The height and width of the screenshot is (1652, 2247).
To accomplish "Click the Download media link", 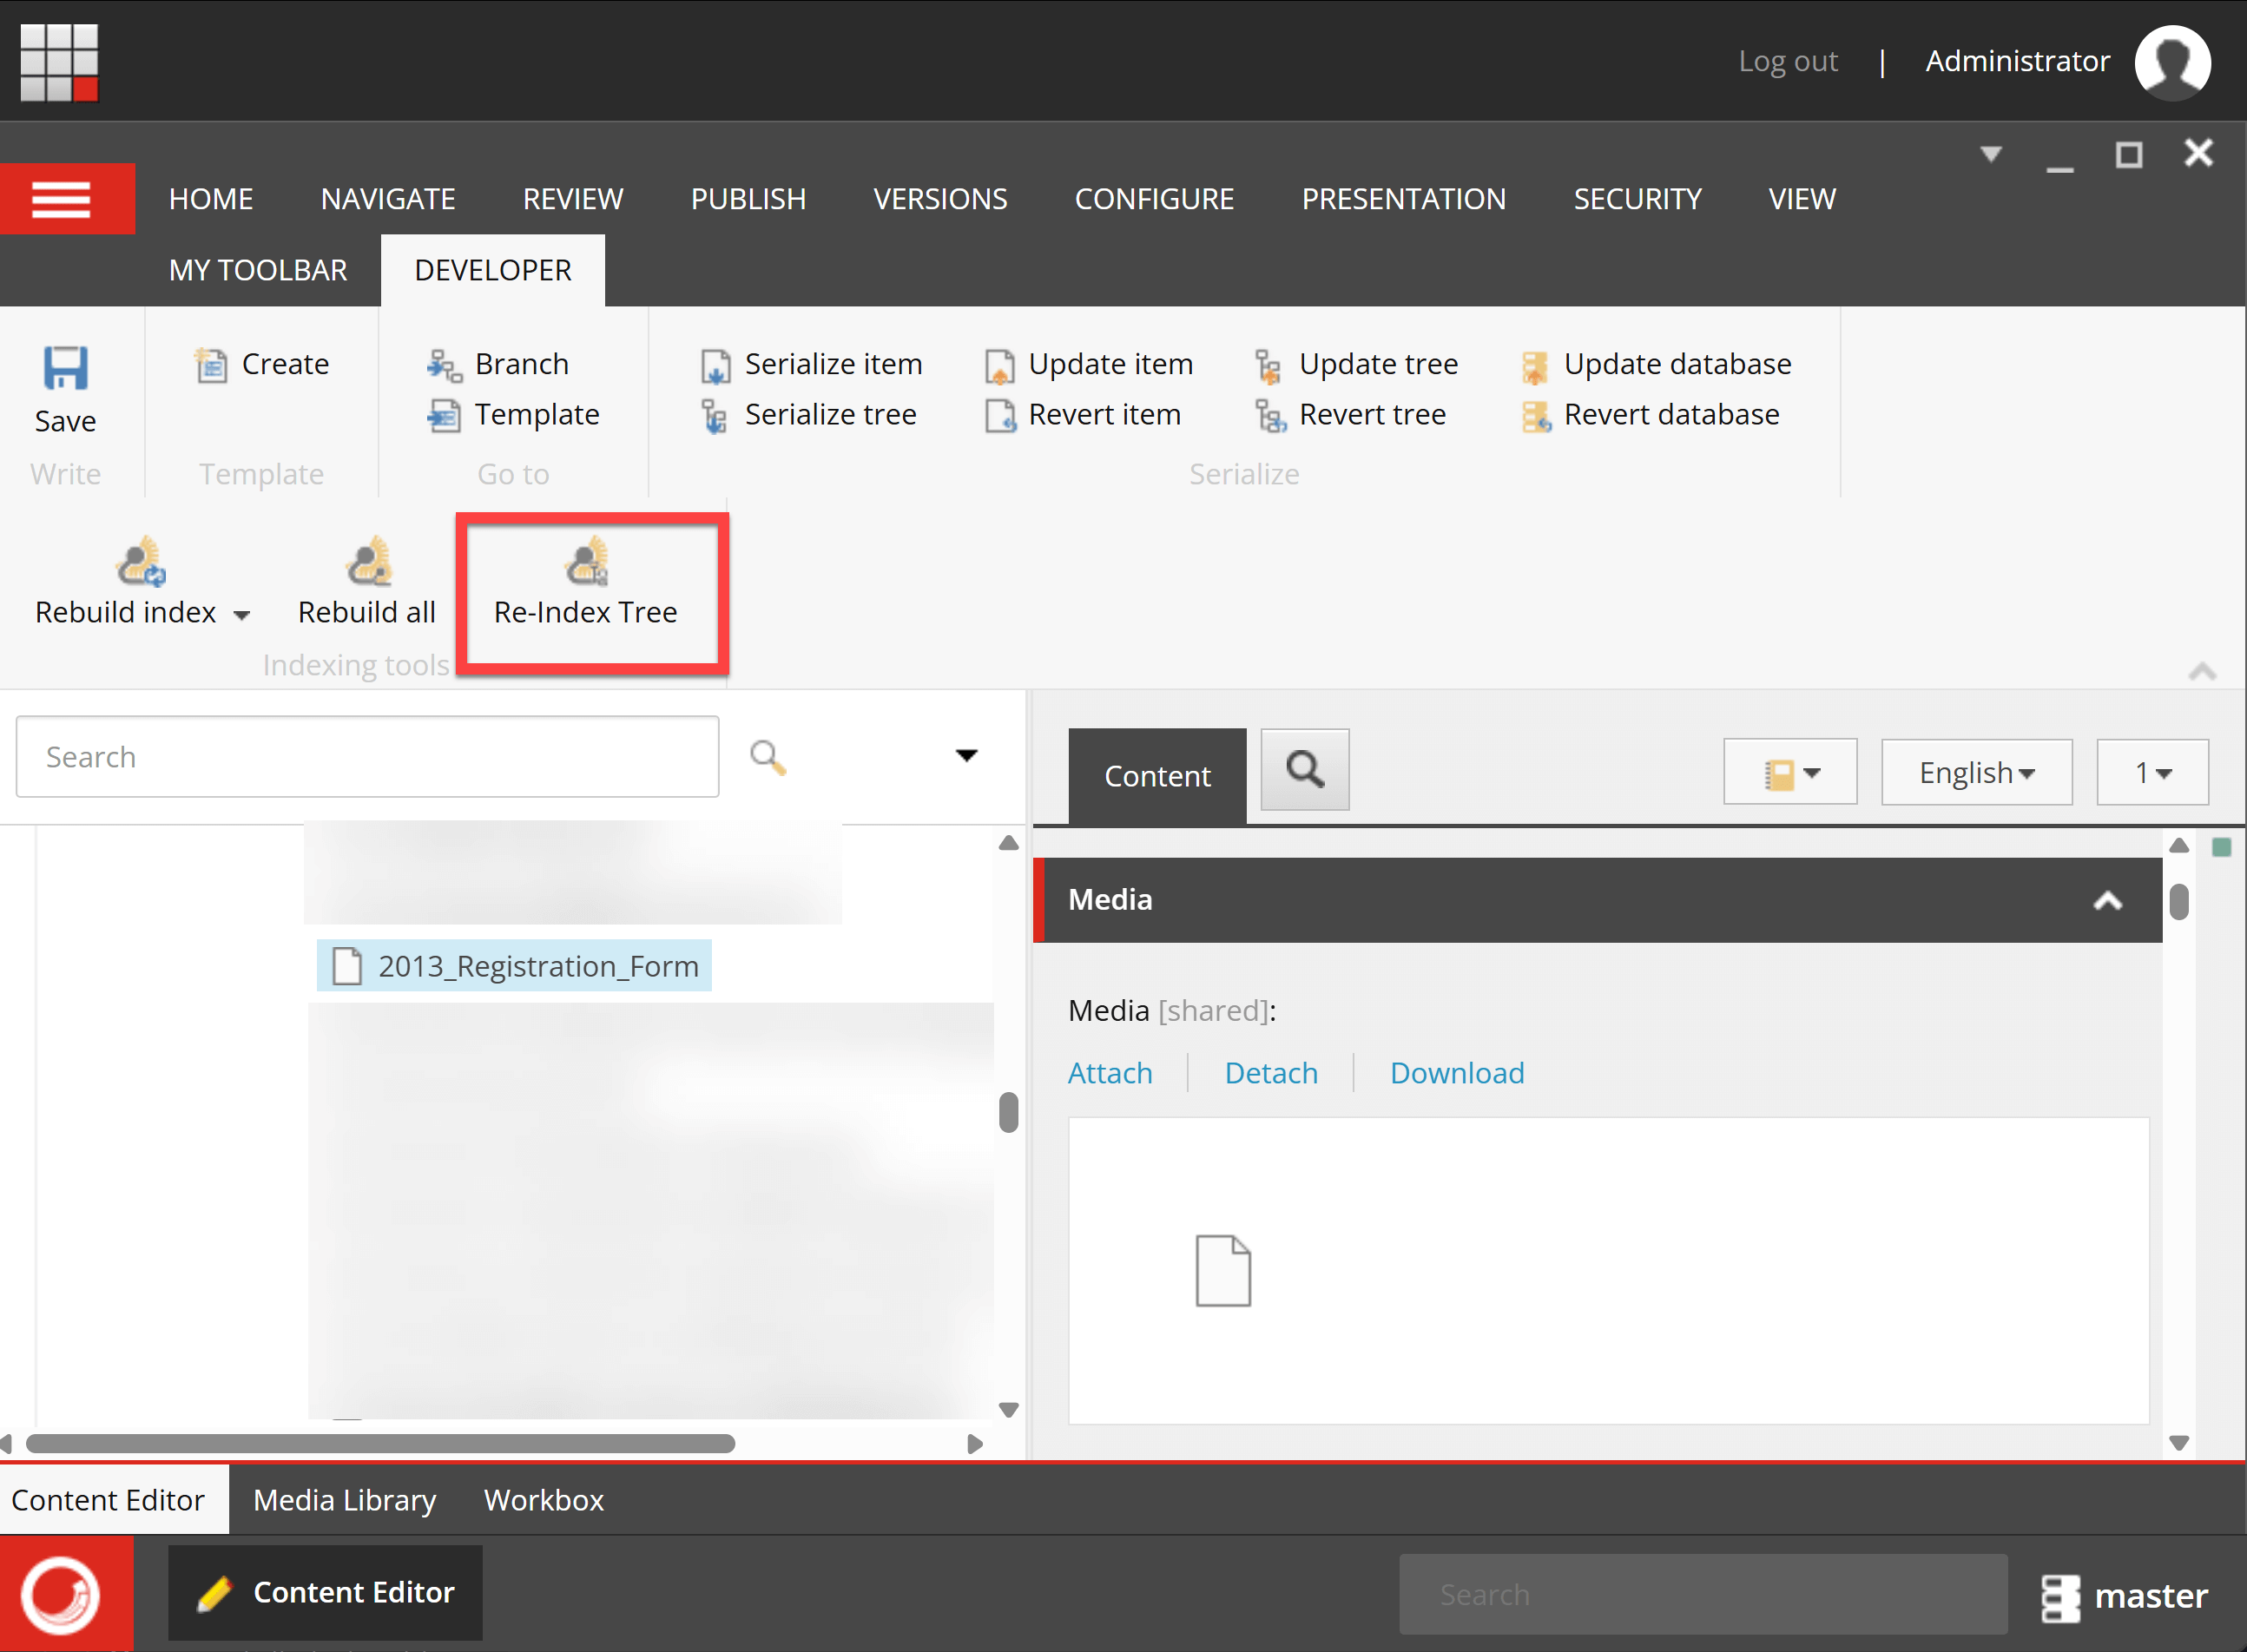I will (x=1456, y=1073).
